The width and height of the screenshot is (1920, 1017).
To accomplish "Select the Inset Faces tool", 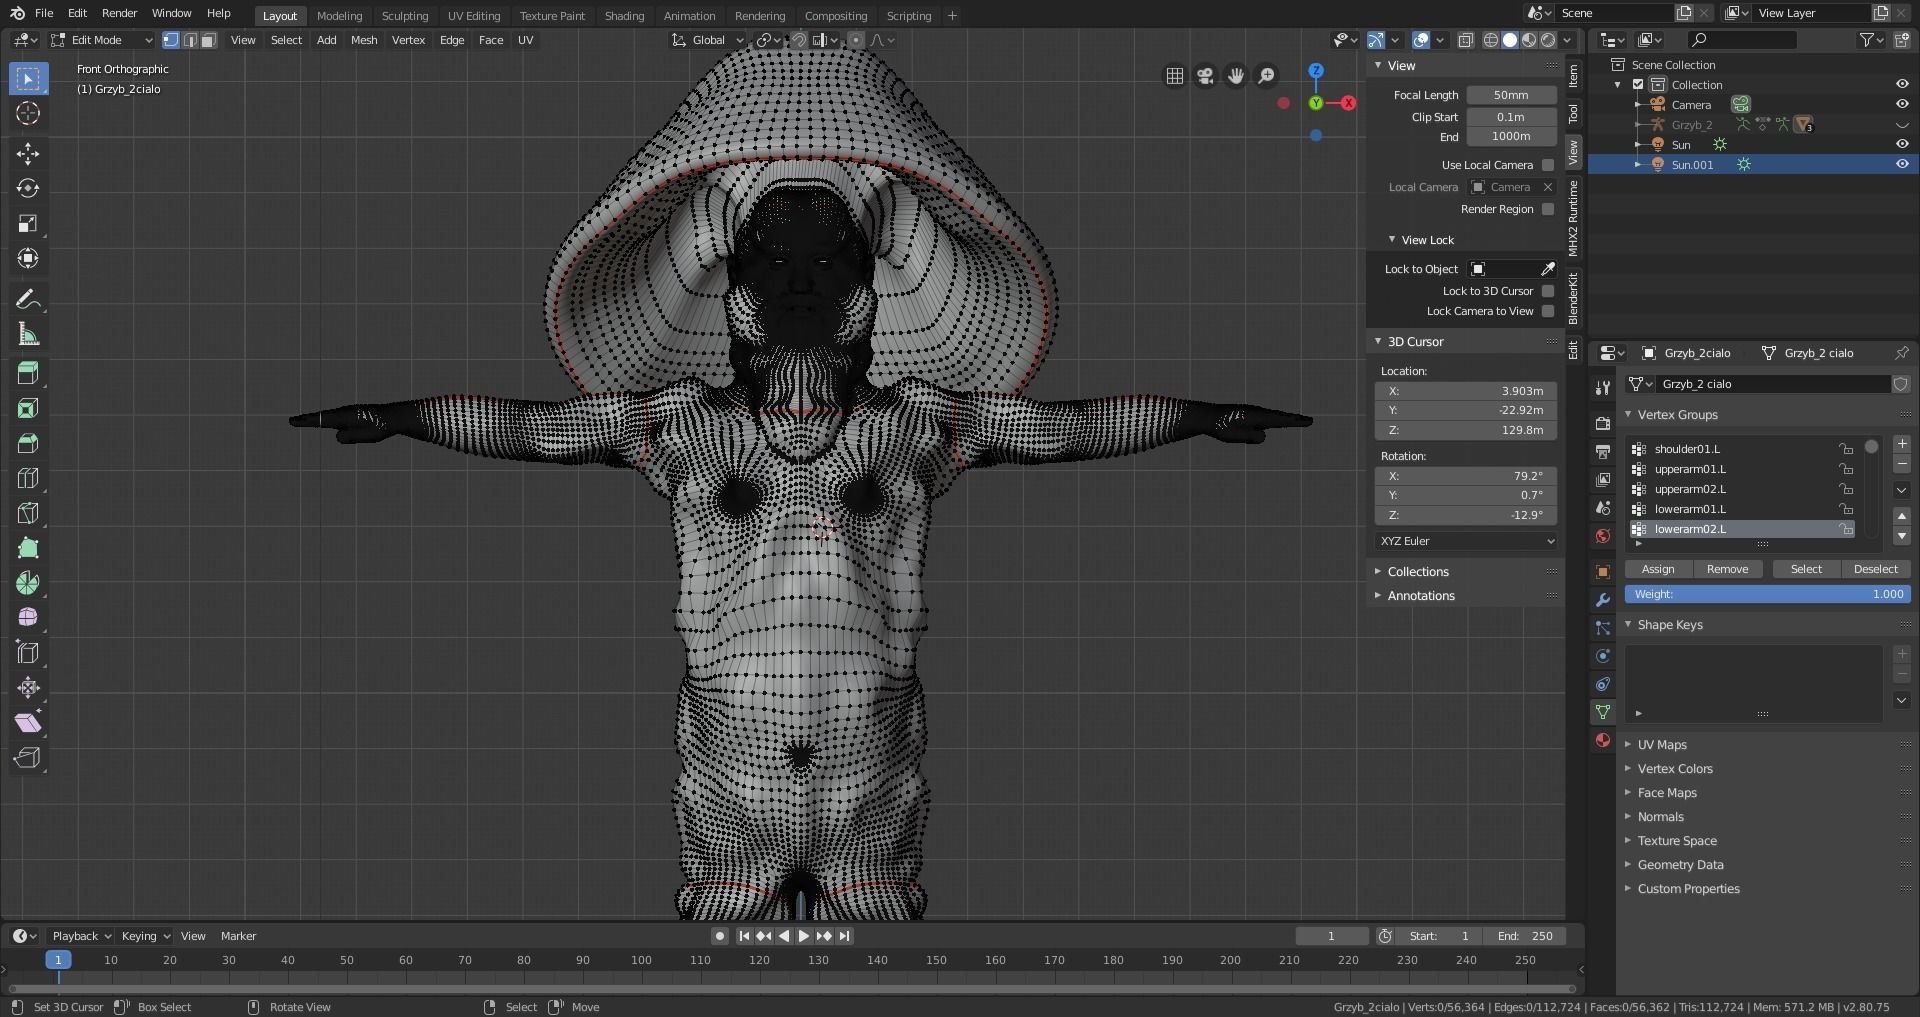I will (x=28, y=408).
